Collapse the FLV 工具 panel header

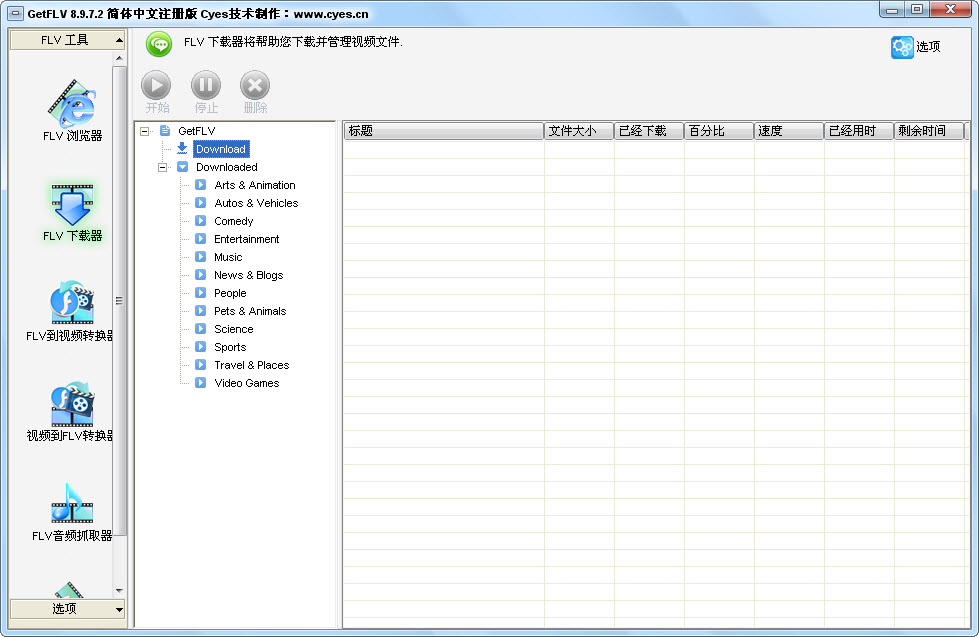(x=67, y=40)
